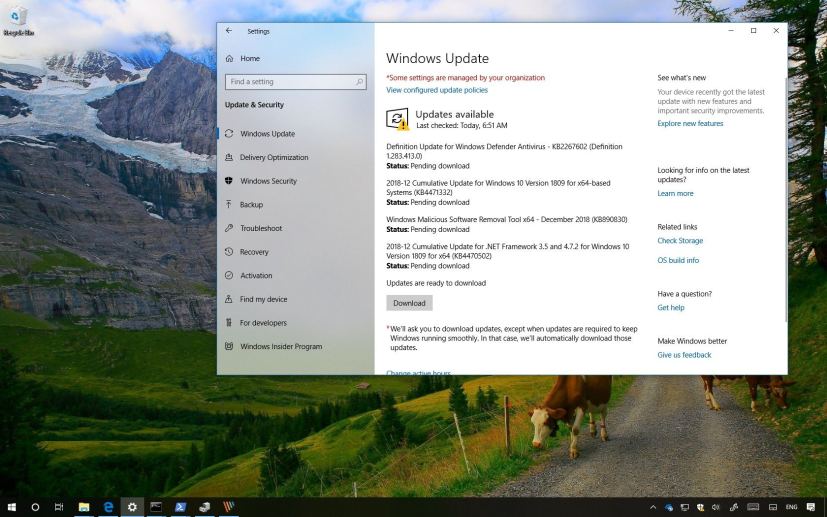
Task: Click the Windows Security tray shield icon
Action: tap(700, 508)
